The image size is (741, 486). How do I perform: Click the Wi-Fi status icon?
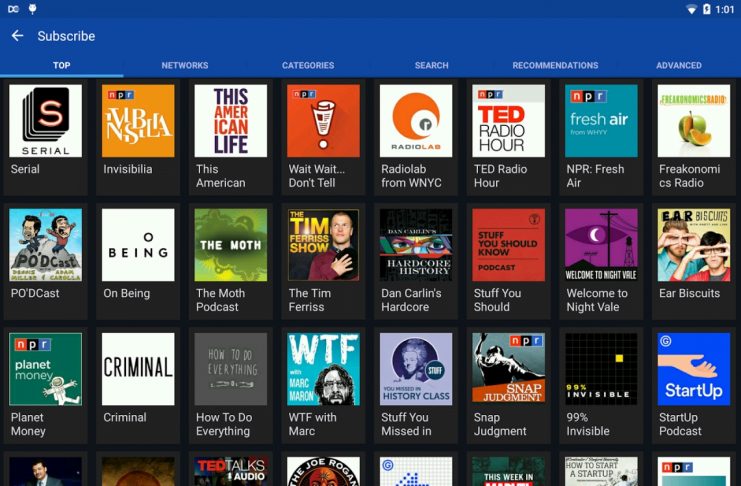(x=691, y=9)
